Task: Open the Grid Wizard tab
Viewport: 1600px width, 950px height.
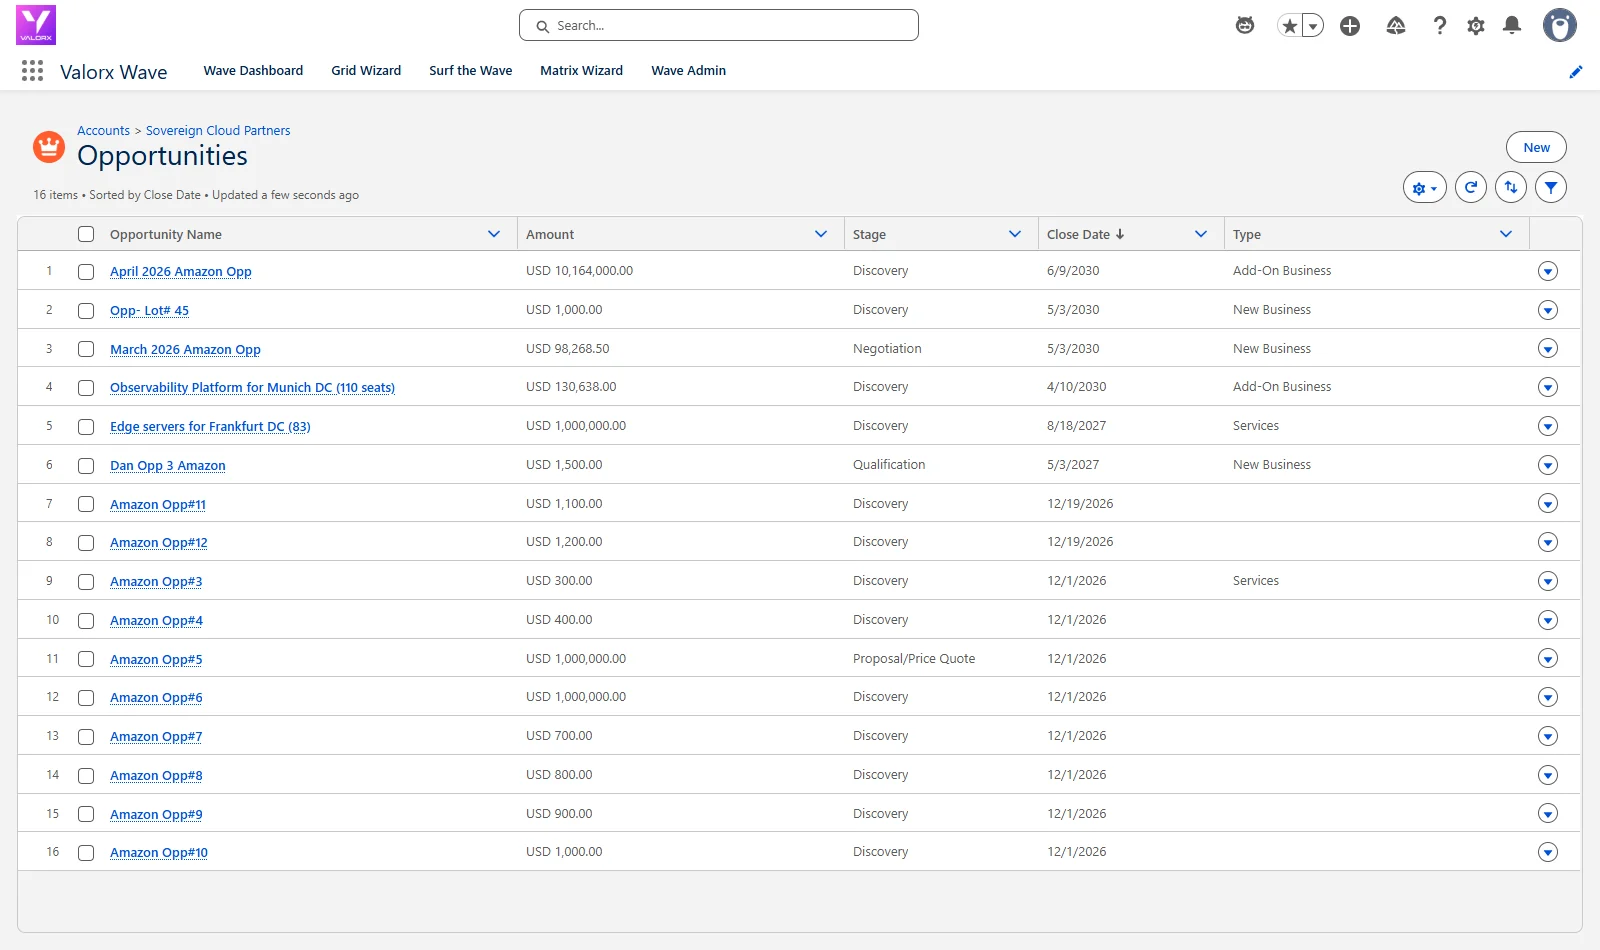Action: (x=366, y=71)
